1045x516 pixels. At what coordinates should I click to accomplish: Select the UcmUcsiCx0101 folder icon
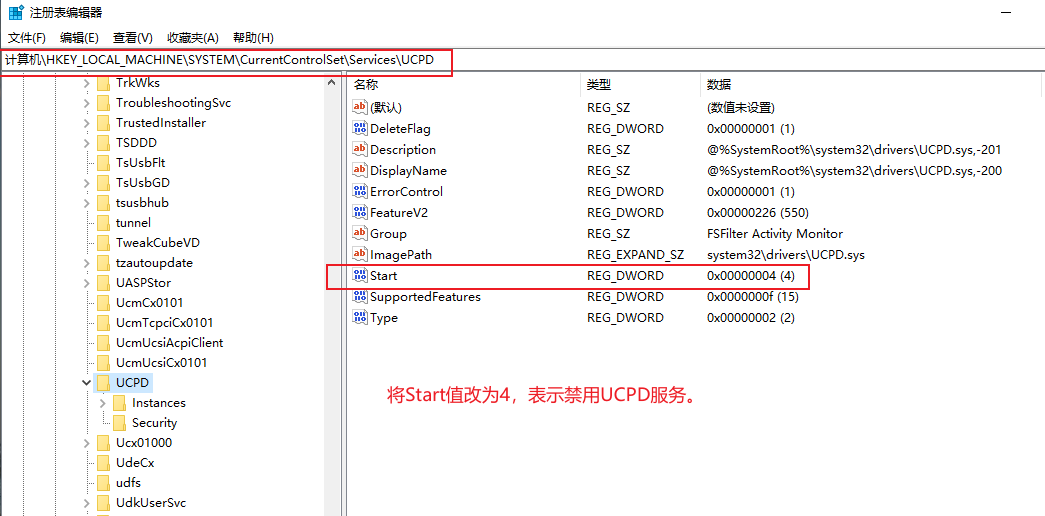[x=103, y=363]
